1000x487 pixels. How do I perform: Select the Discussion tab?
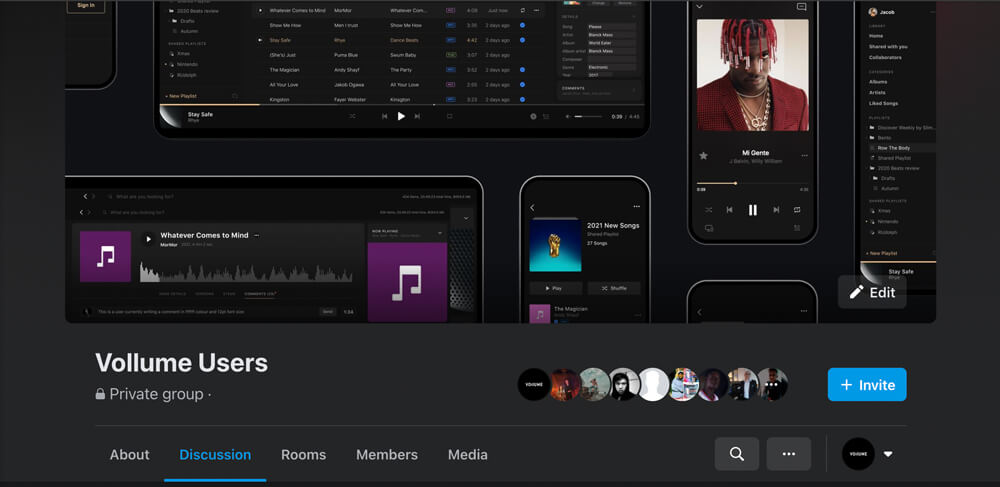click(x=215, y=454)
